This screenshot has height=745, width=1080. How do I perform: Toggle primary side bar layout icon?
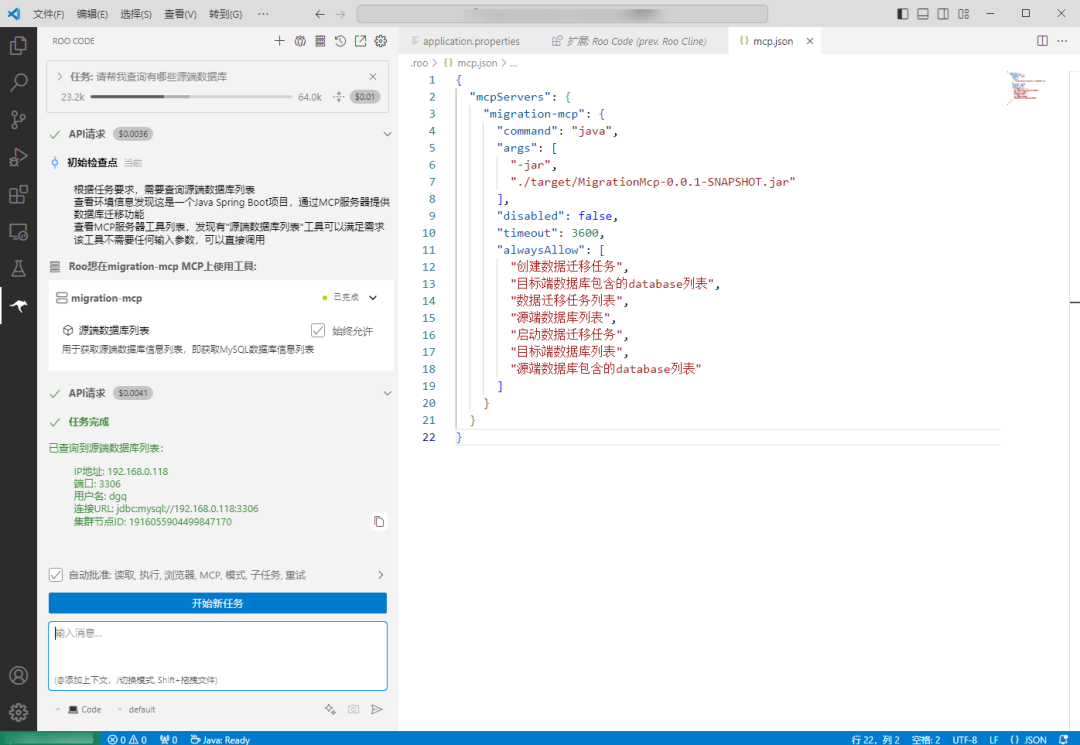[902, 14]
